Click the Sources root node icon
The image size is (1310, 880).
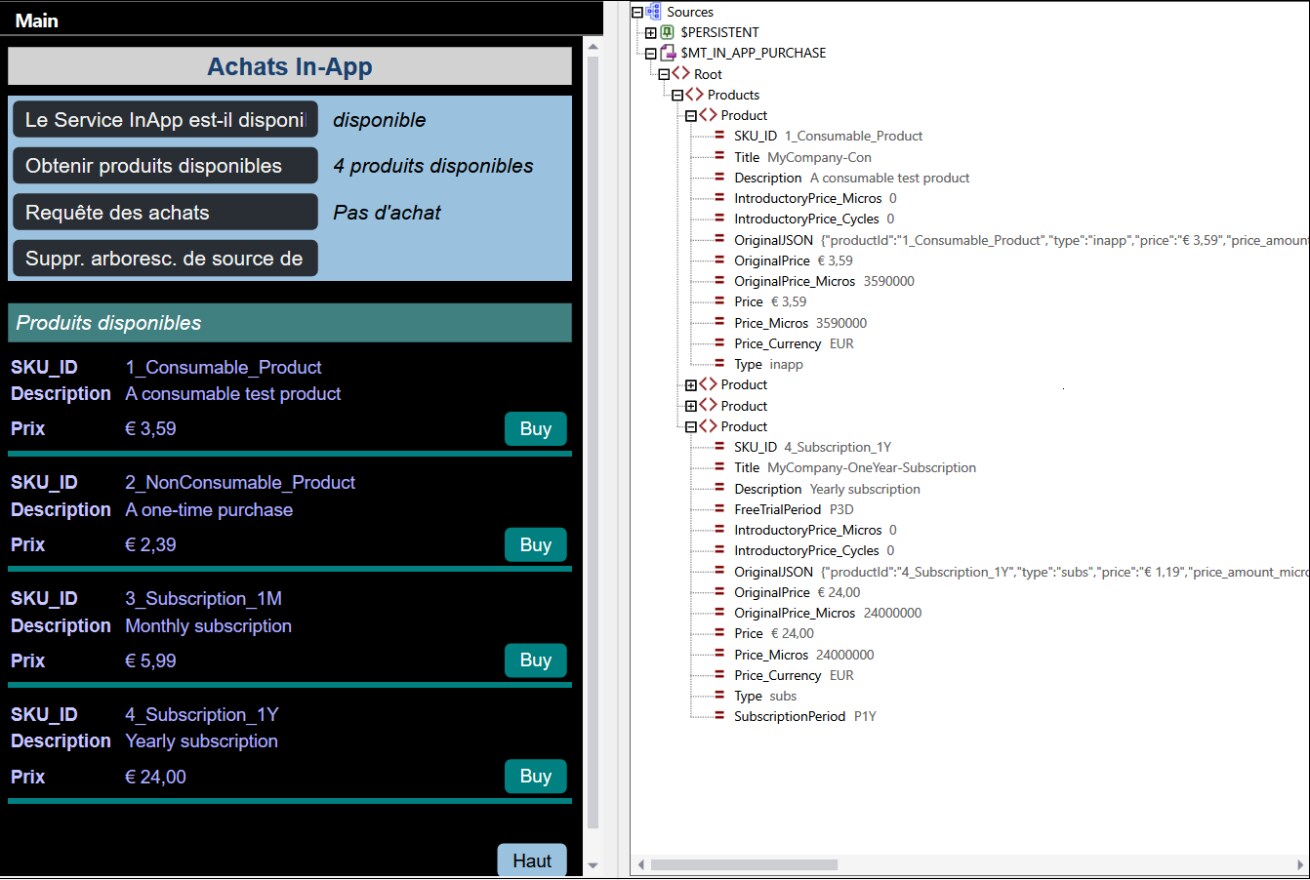(654, 12)
